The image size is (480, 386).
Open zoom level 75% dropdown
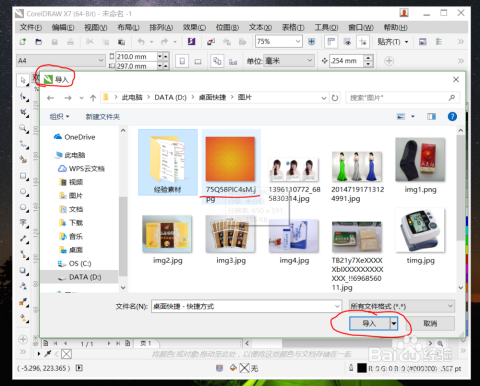(x=298, y=41)
